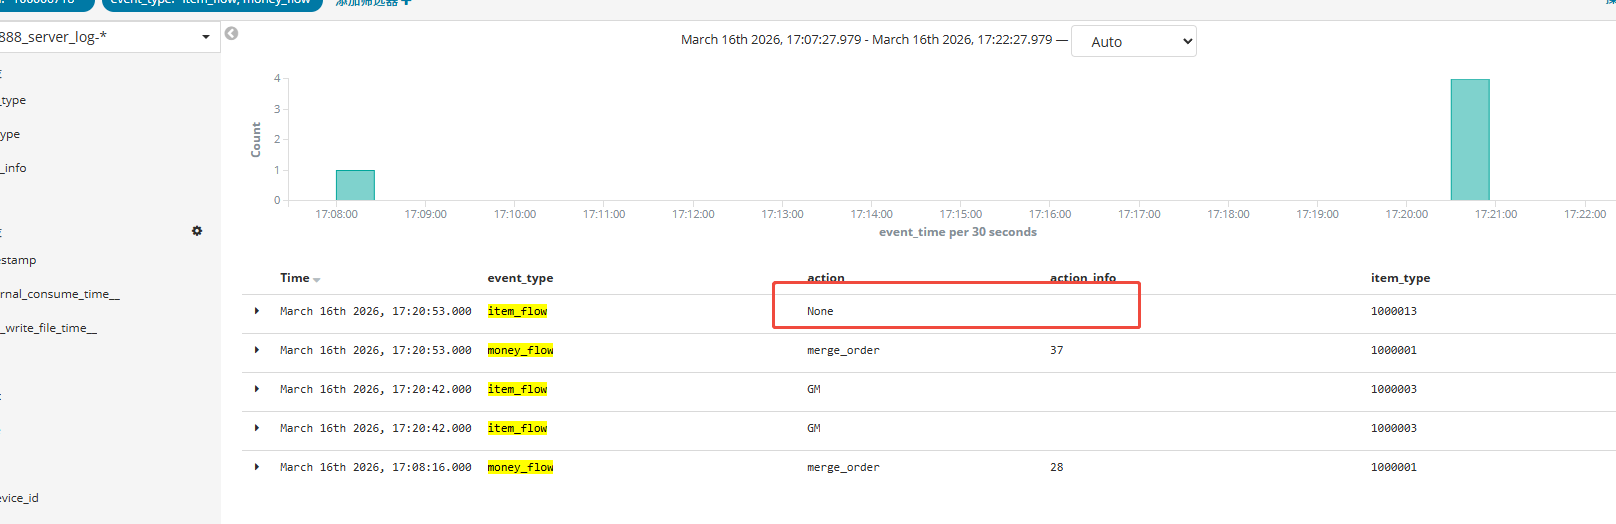Click the plus icon to add a filter
The height and width of the screenshot is (524, 1616).
[406, 3]
